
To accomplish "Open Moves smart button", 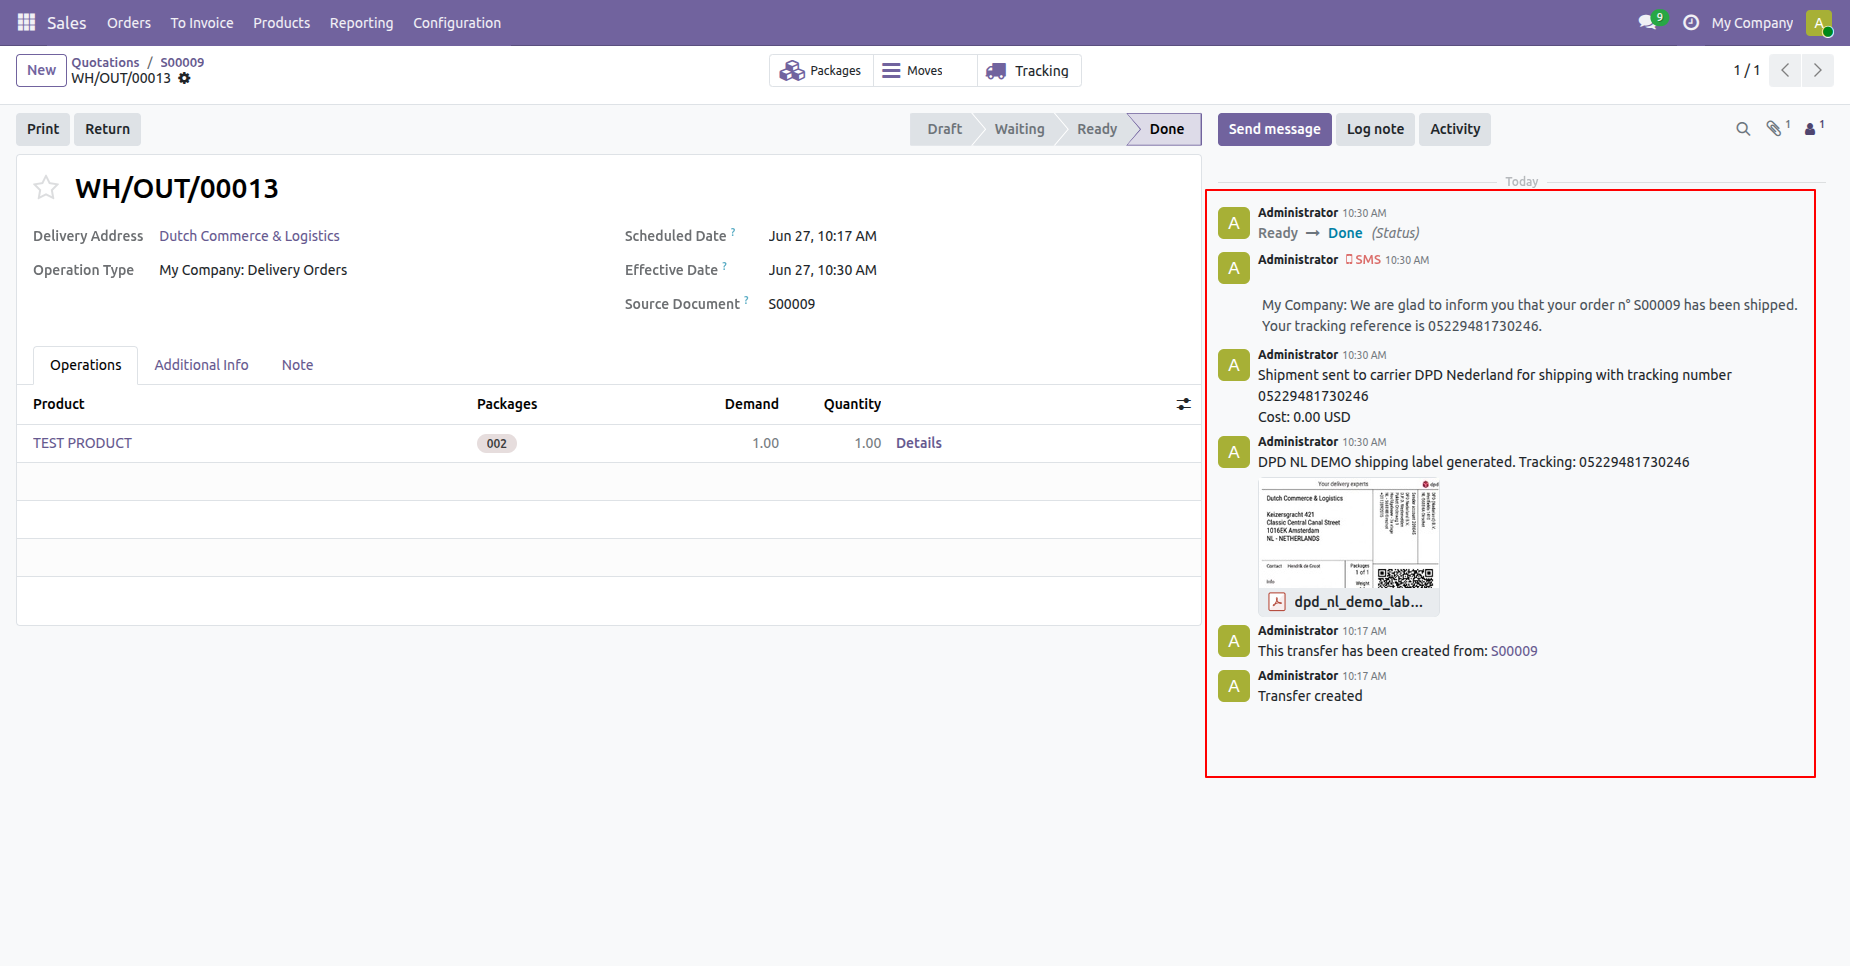I will (925, 71).
